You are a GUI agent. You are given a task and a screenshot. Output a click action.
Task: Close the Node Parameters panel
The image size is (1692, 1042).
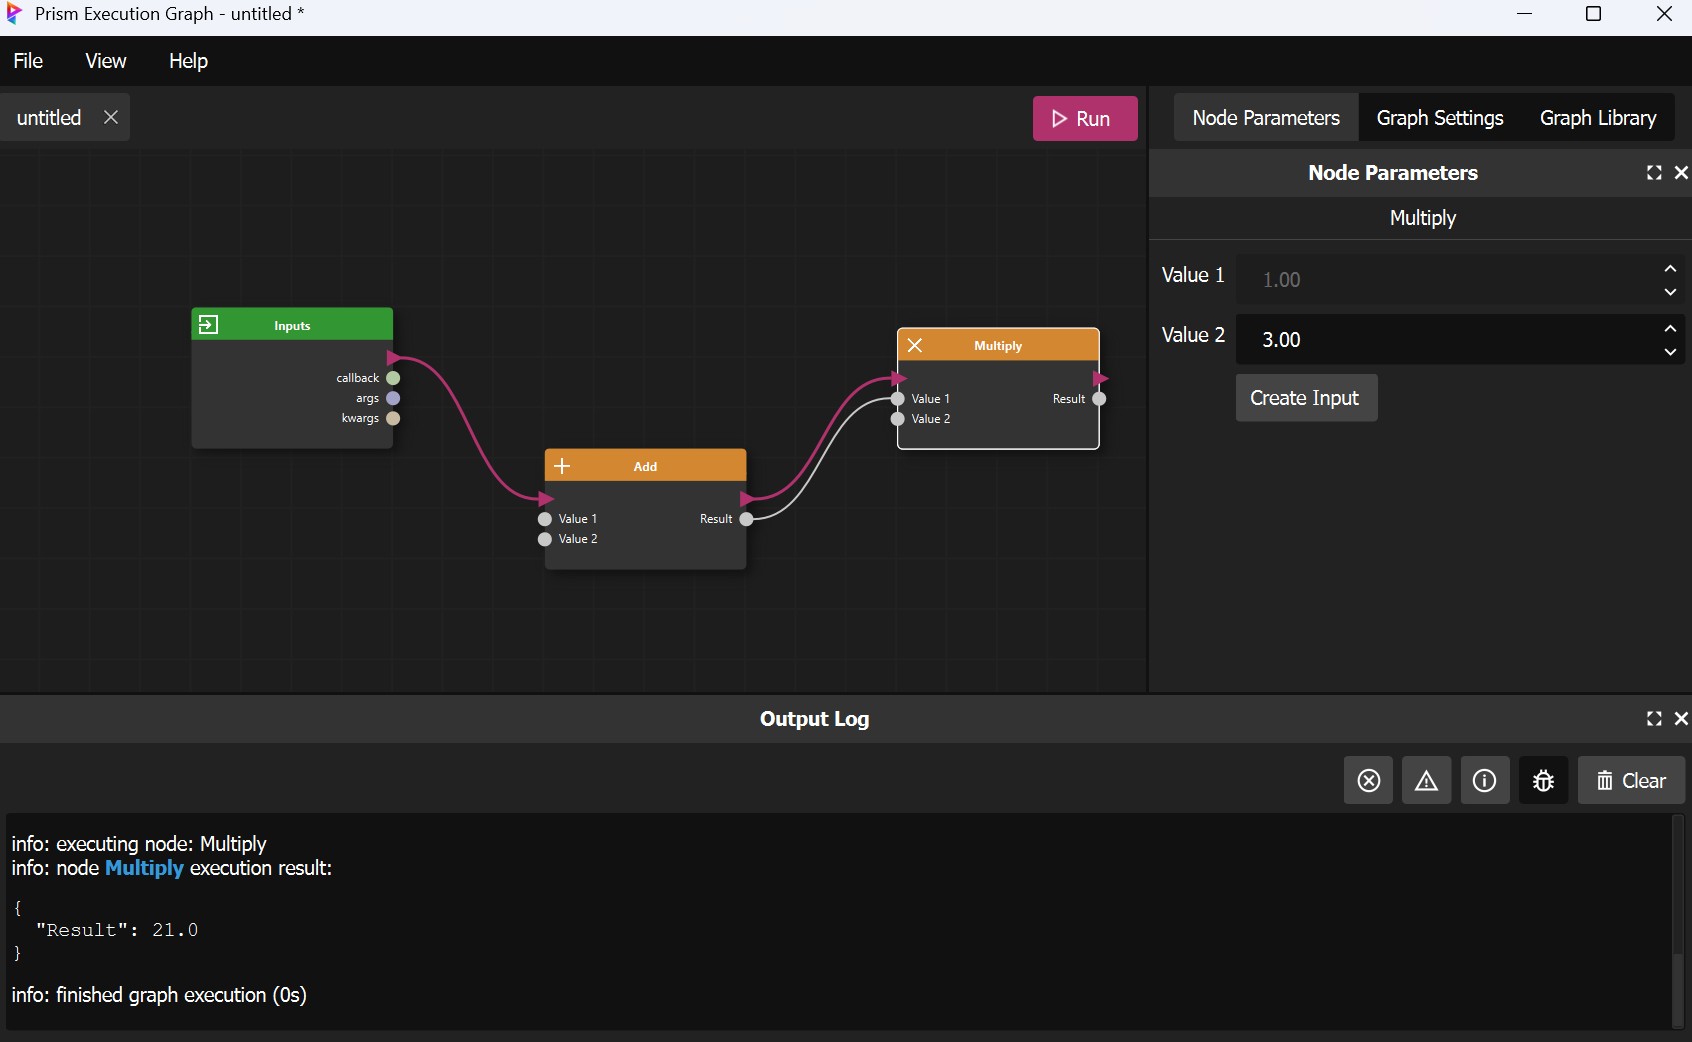coord(1681,173)
